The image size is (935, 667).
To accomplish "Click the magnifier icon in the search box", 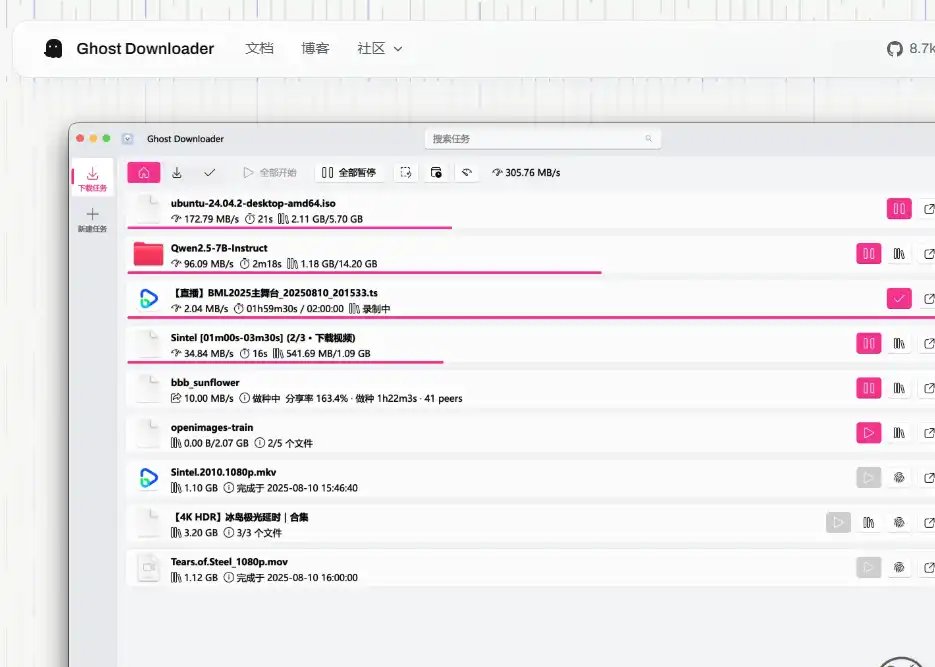I will [648, 139].
